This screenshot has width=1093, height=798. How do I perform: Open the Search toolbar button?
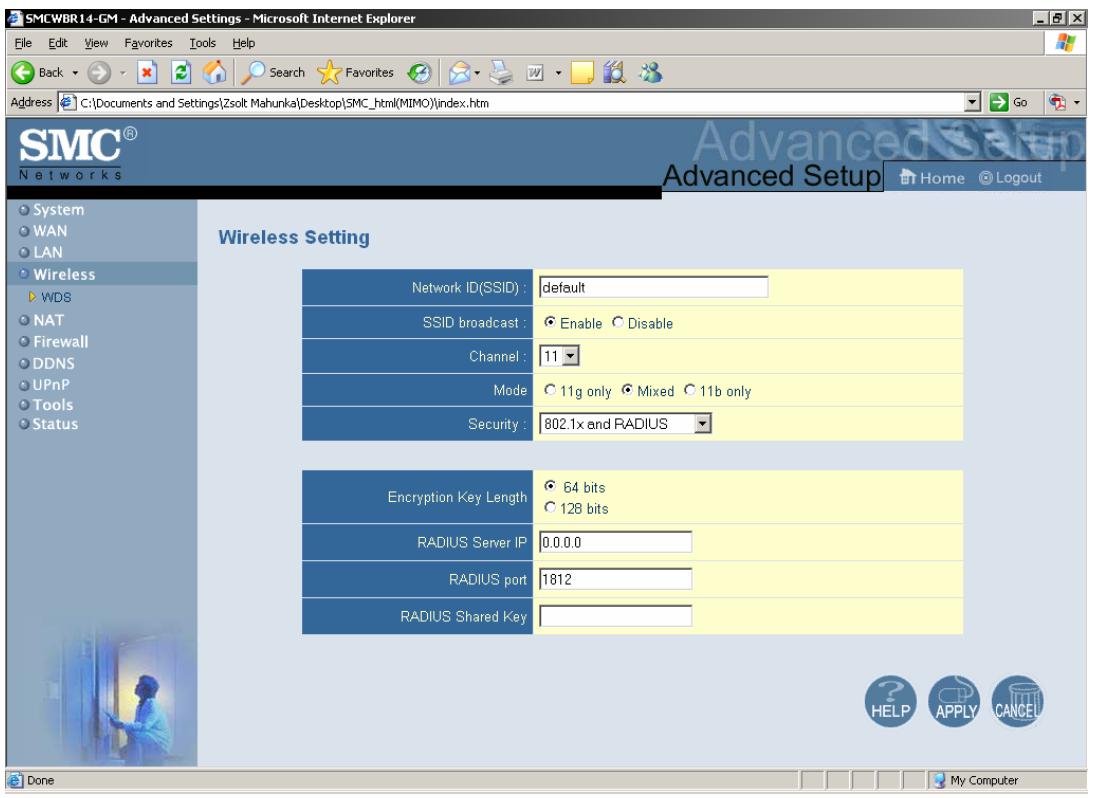click(x=273, y=72)
